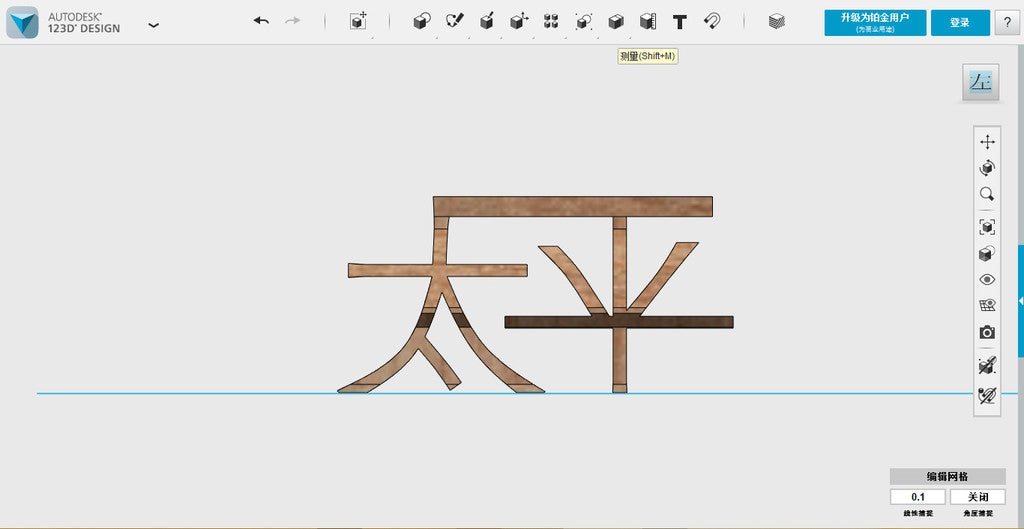Click the Fit to view icon

point(987,227)
